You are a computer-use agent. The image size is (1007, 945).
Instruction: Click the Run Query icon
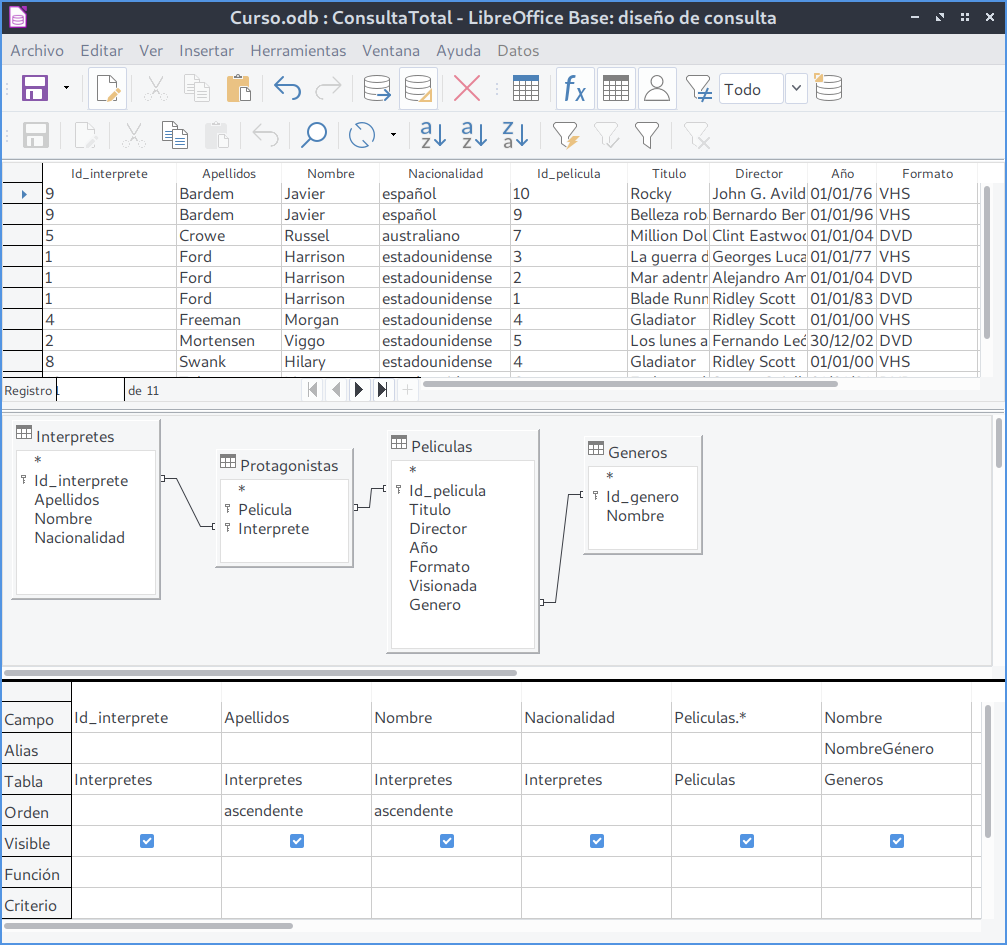coord(377,89)
